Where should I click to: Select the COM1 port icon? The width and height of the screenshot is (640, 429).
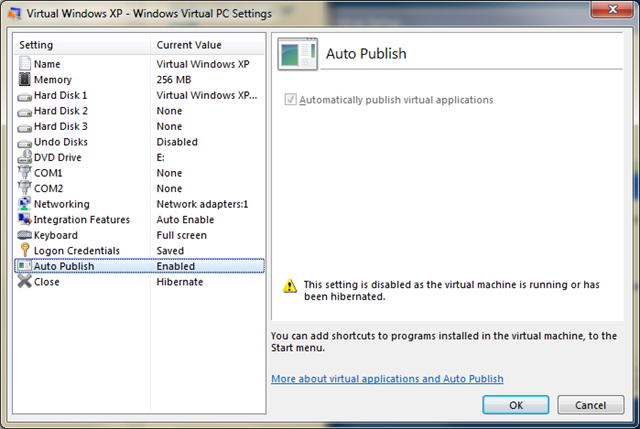tap(25, 173)
